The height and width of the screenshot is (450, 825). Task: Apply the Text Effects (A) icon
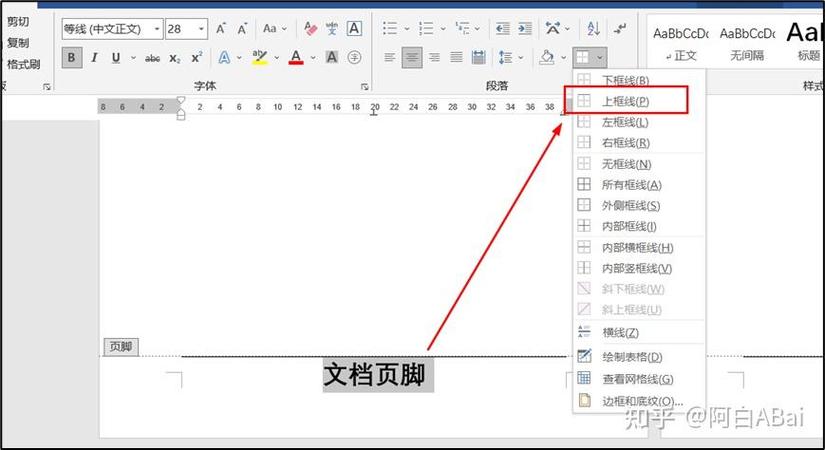pyautogui.click(x=224, y=57)
